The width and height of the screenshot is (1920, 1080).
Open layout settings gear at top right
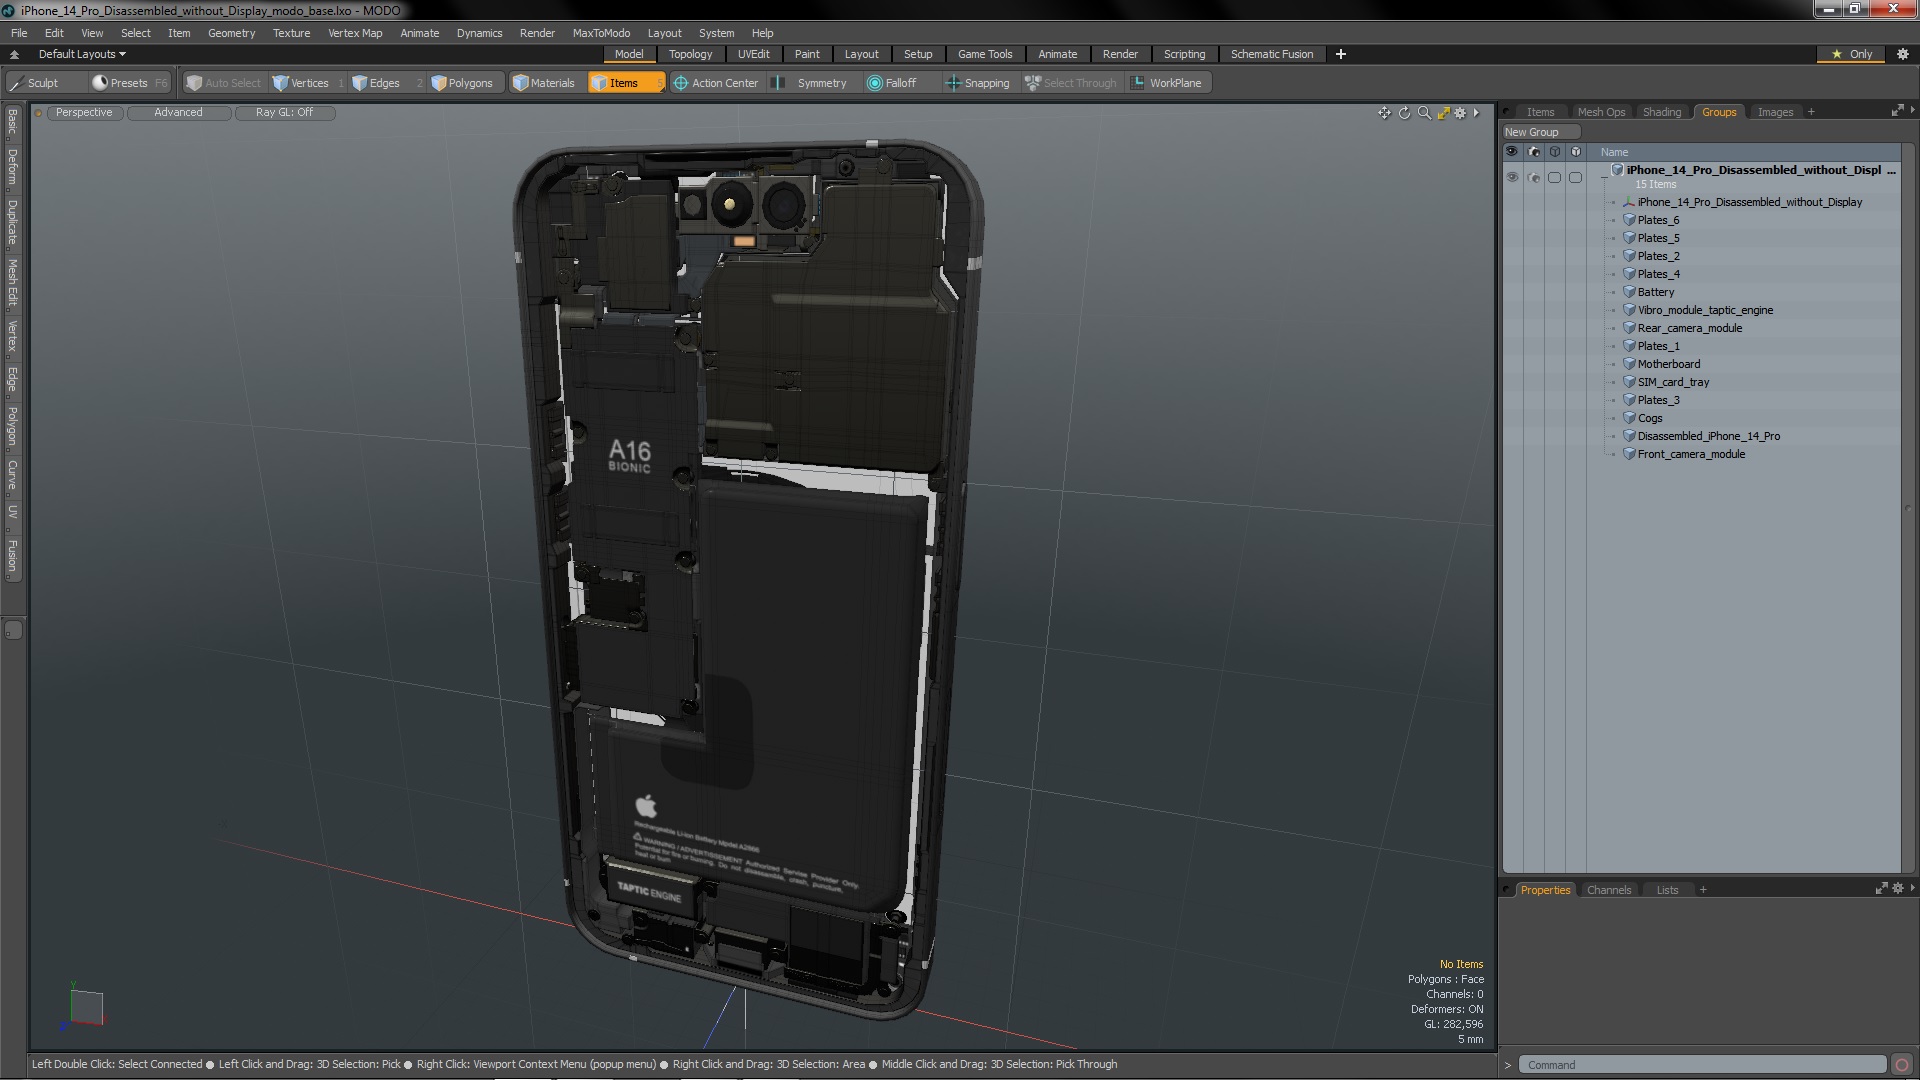[1902, 54]
